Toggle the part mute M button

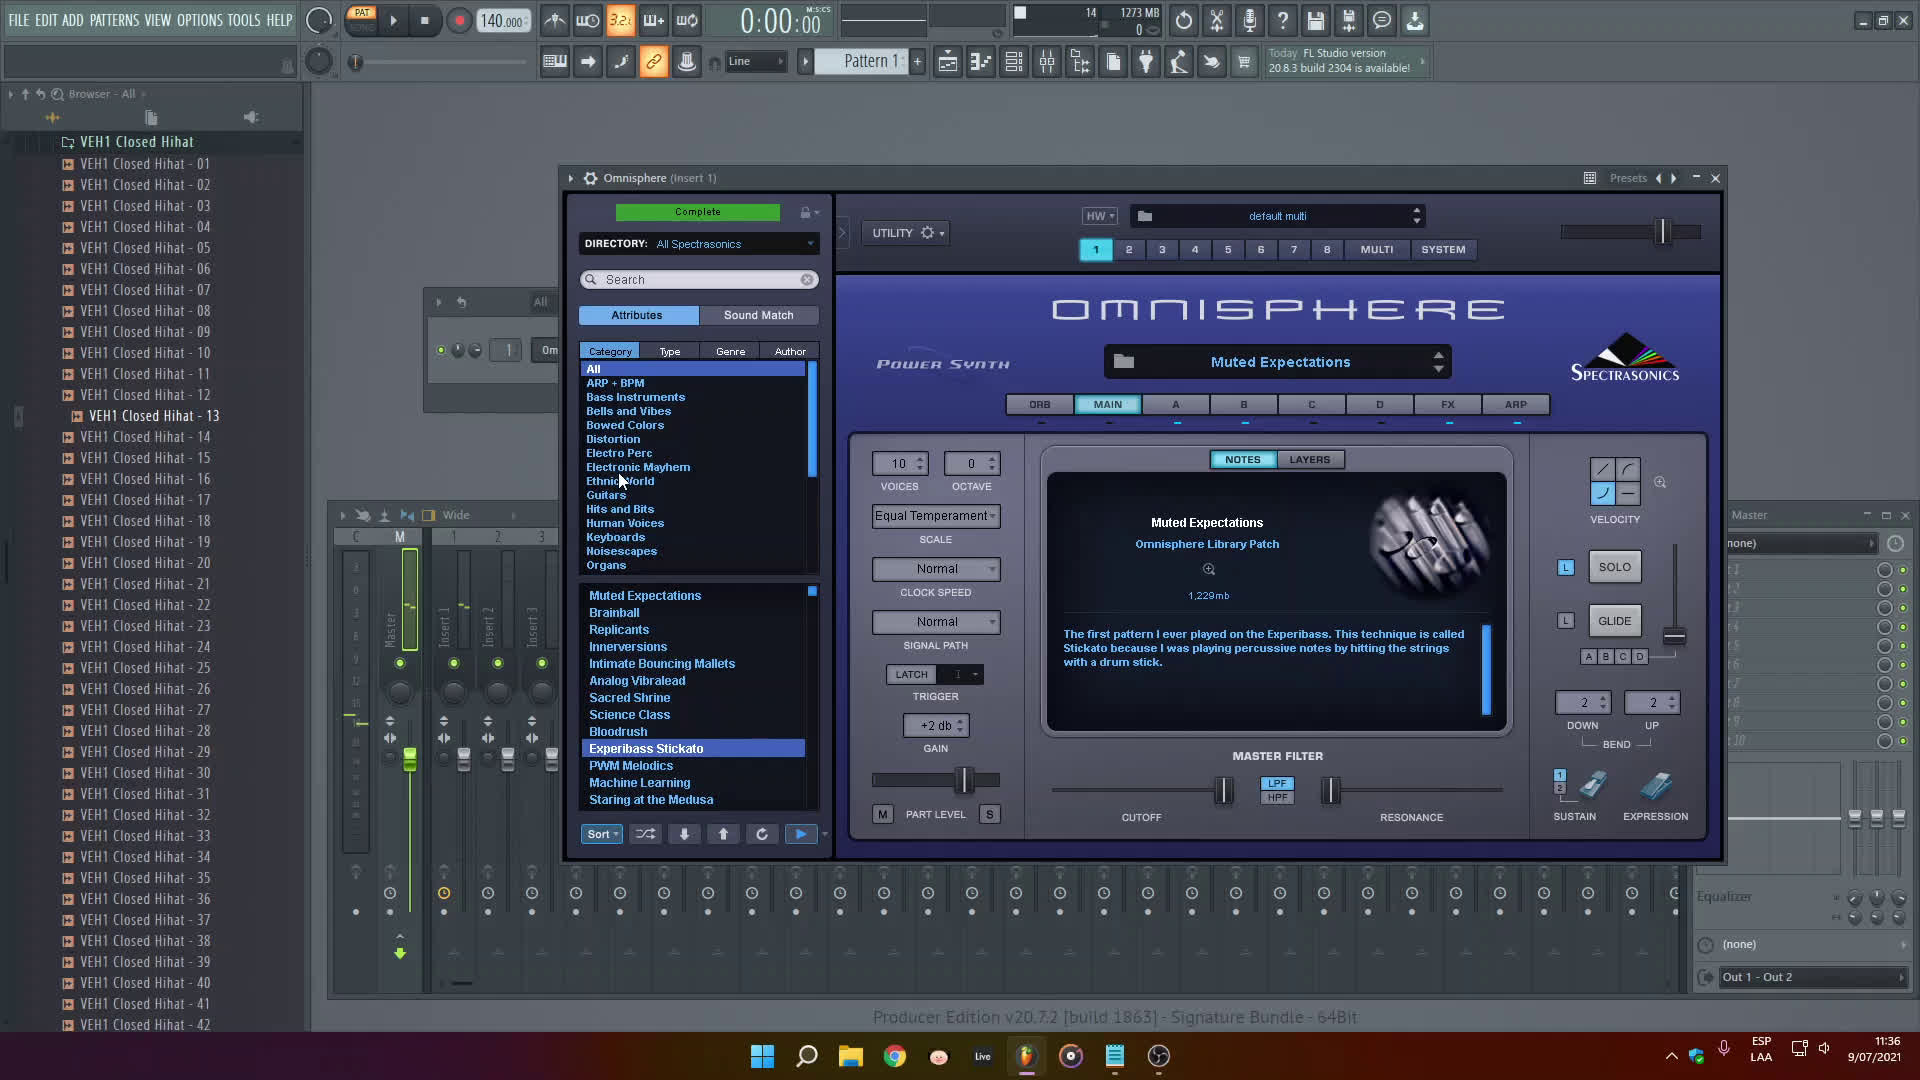click(883, 815)
